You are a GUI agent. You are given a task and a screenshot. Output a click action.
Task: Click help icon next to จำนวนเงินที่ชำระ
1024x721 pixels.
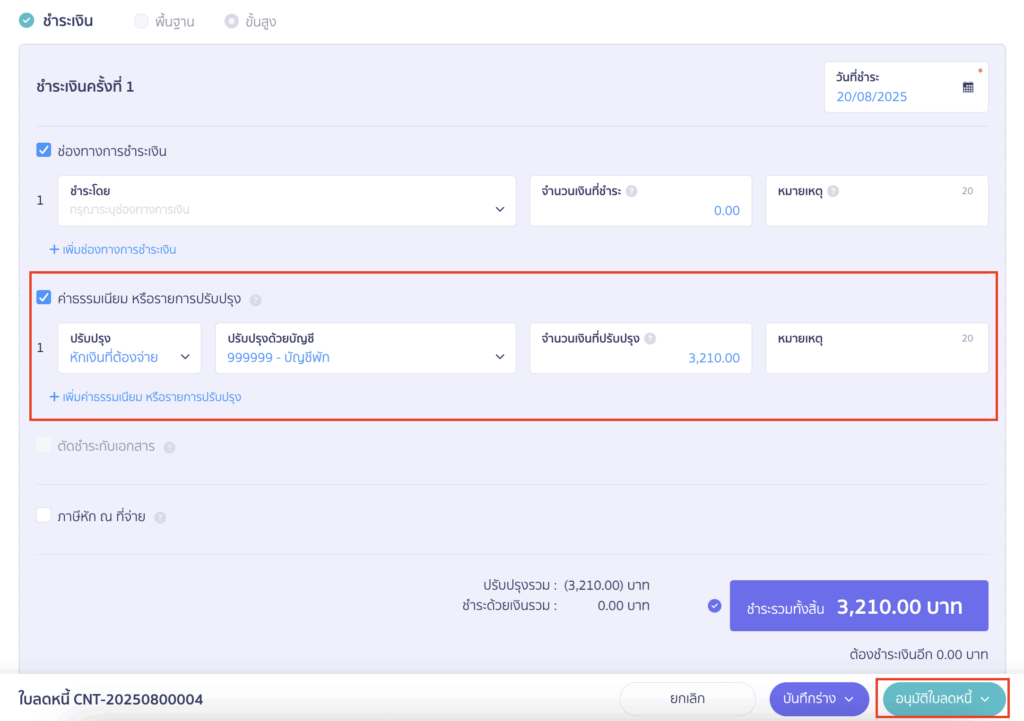(x=631, y=191)
